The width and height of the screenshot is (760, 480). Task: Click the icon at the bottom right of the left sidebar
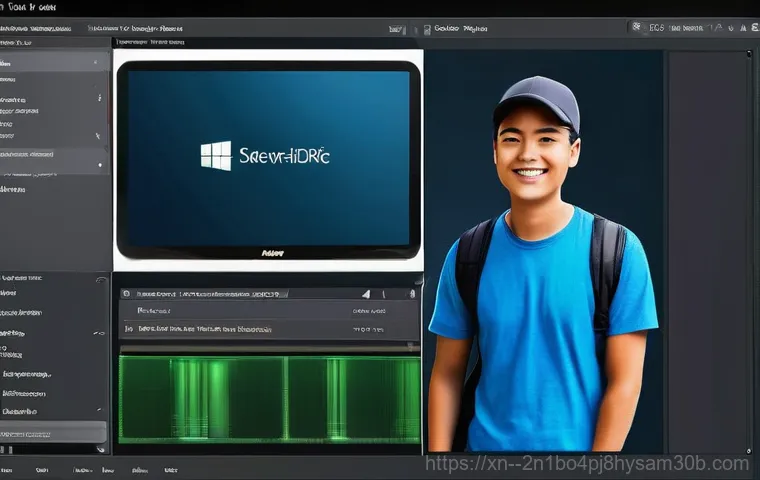click(x=99, y=451)
